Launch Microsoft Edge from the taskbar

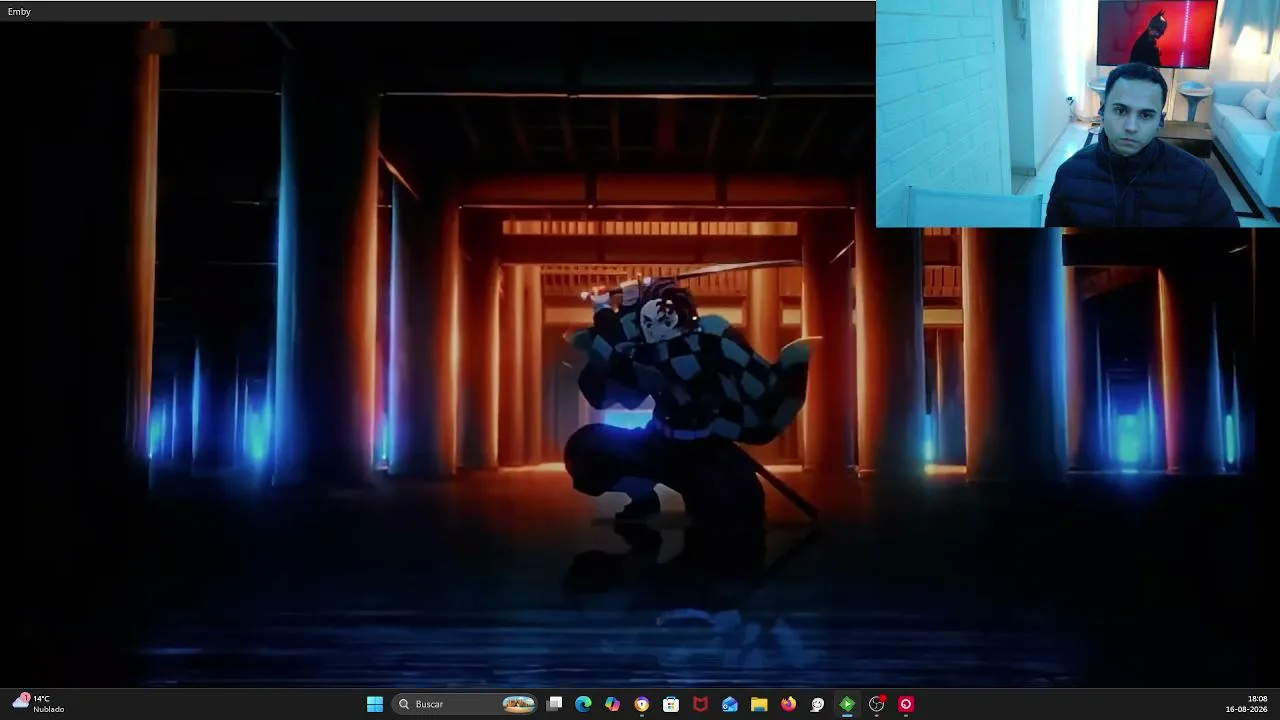584,704
